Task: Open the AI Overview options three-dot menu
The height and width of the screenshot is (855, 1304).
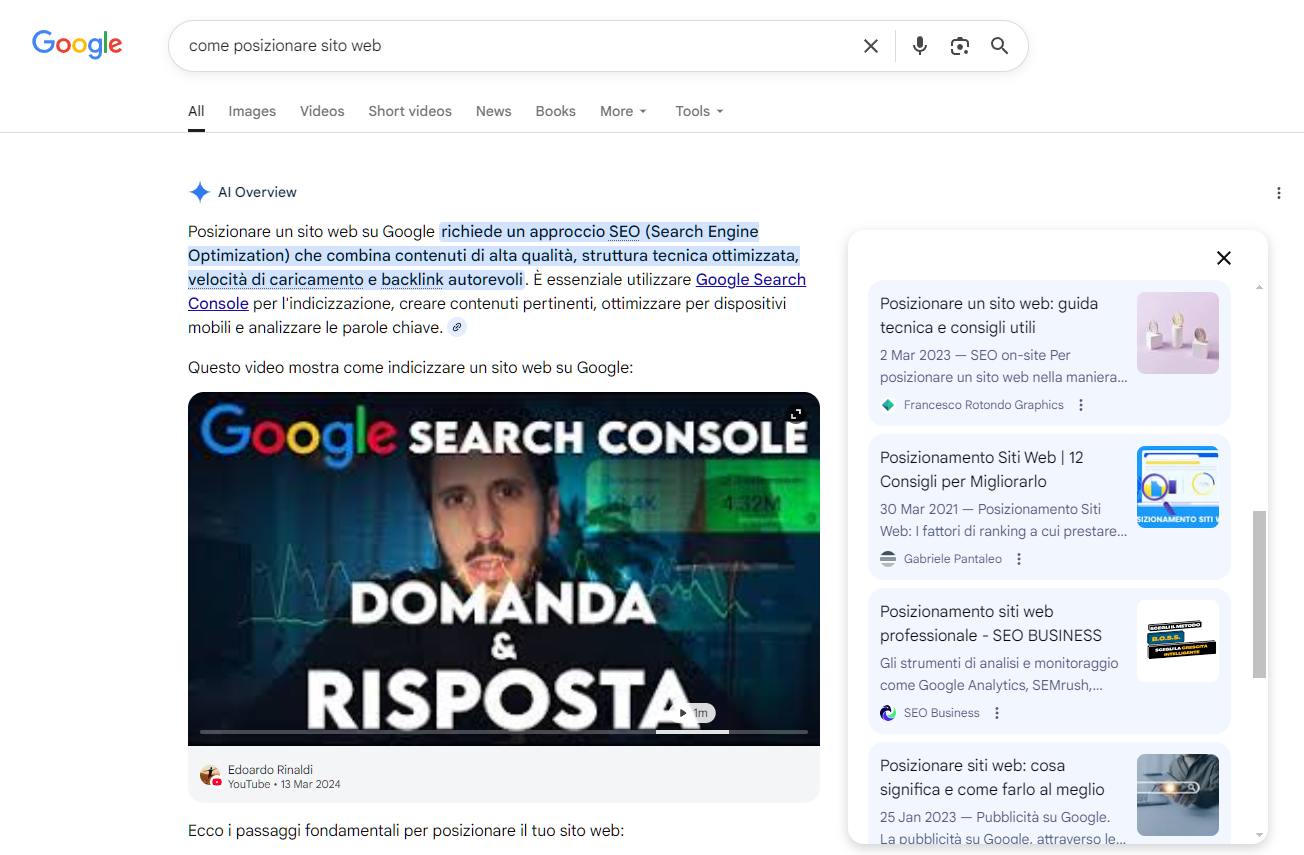Action: click(1279, 192)
